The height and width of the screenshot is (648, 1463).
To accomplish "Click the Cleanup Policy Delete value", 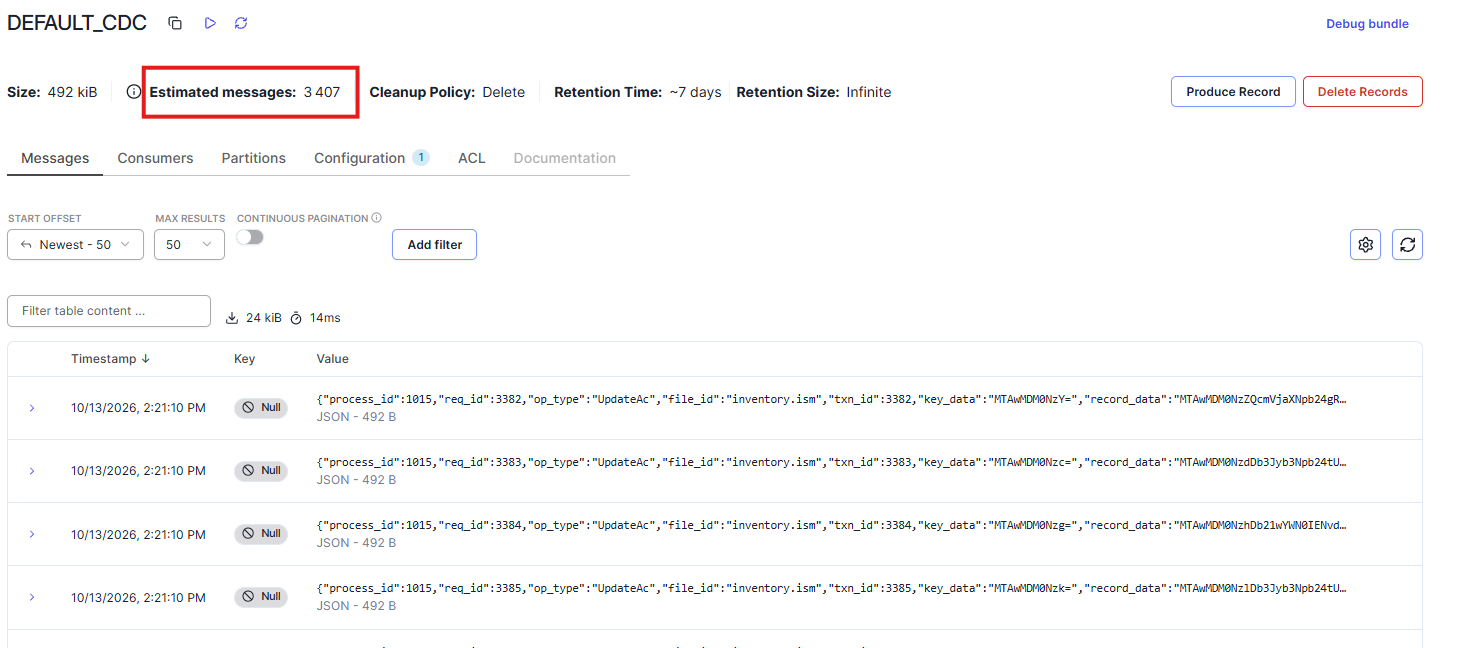I will (x=504, y=92).
